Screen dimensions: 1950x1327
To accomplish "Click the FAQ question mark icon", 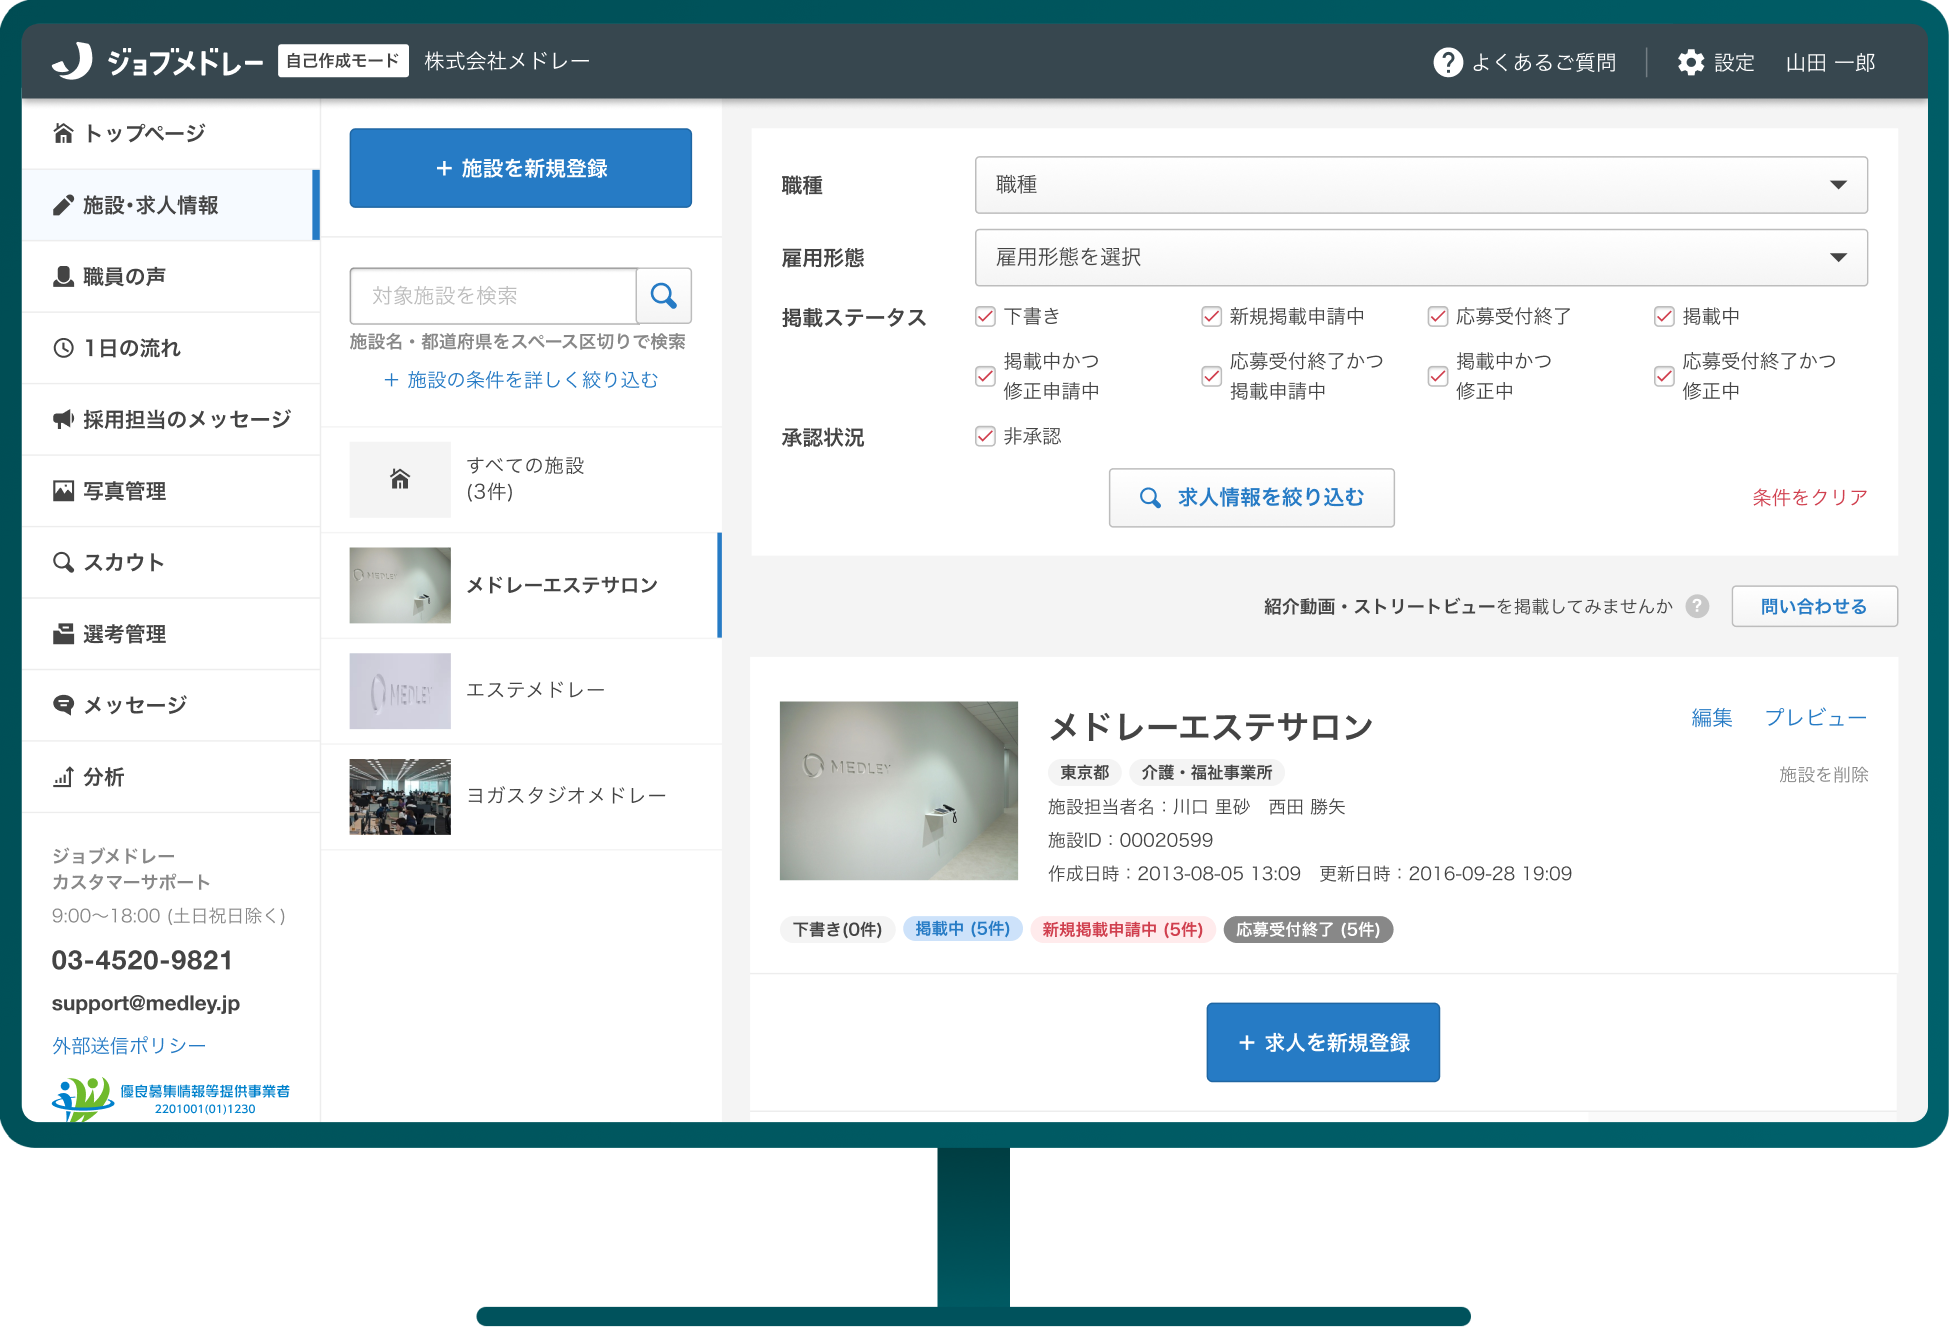I will pyautogui.click(x=1447, y=62).
